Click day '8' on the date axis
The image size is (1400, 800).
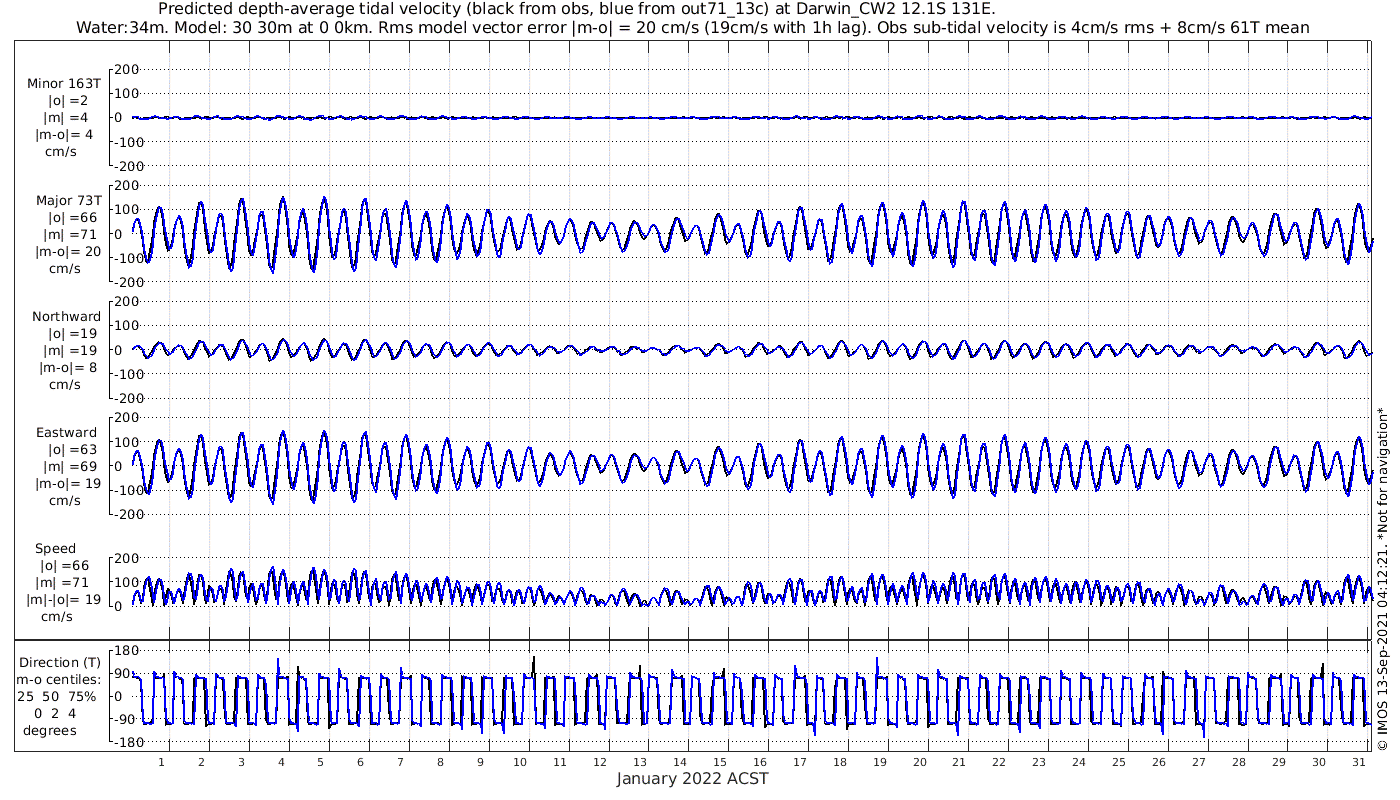tap(440, 762)
